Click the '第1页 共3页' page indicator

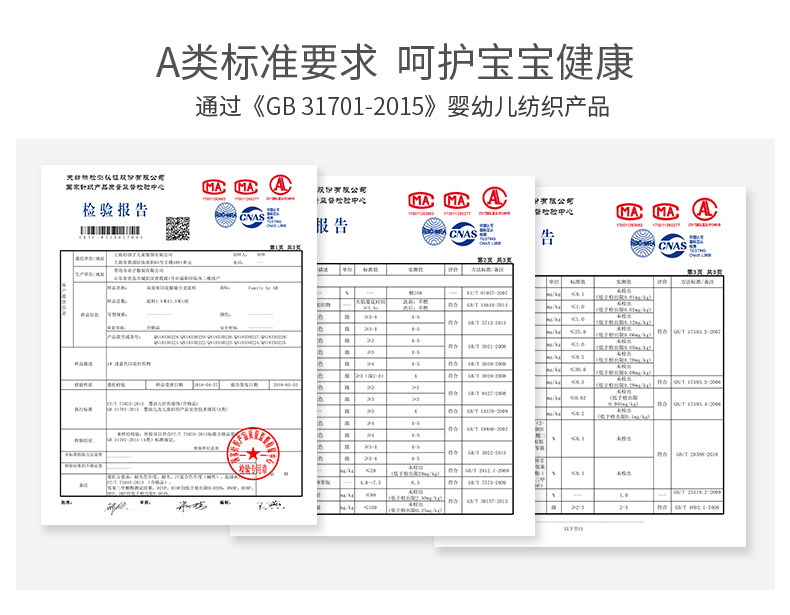click(286, 247)
